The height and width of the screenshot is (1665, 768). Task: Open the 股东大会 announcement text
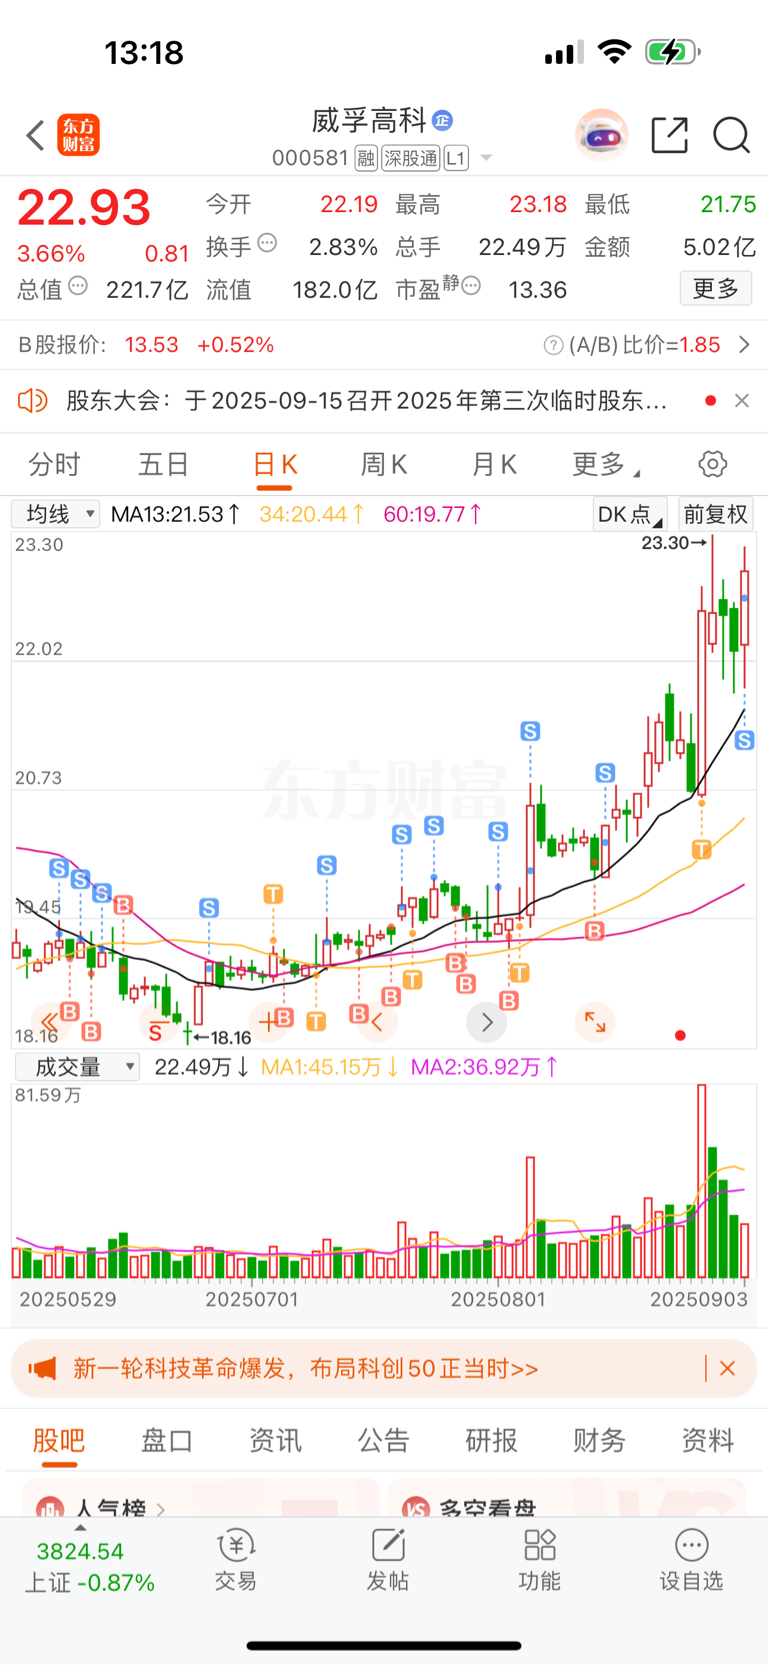pyautogui.click(x=367, y=401)
